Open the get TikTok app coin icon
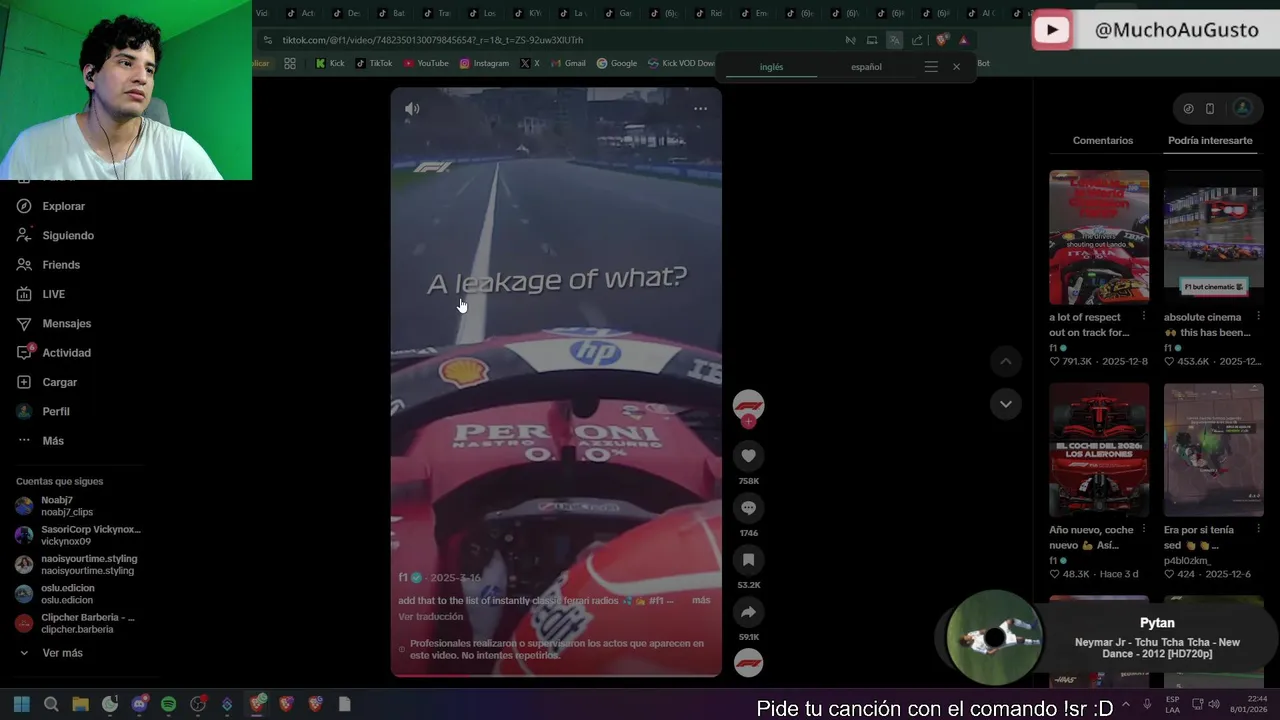The width and height of the screenshot is (1280, 720). pyautogui.click(x=1188, y=108)
